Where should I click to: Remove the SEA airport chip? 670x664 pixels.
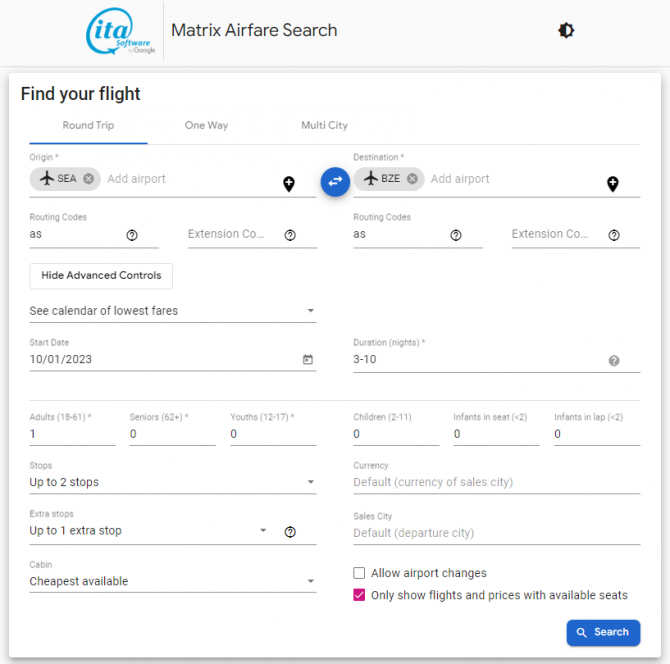[89, 179]
